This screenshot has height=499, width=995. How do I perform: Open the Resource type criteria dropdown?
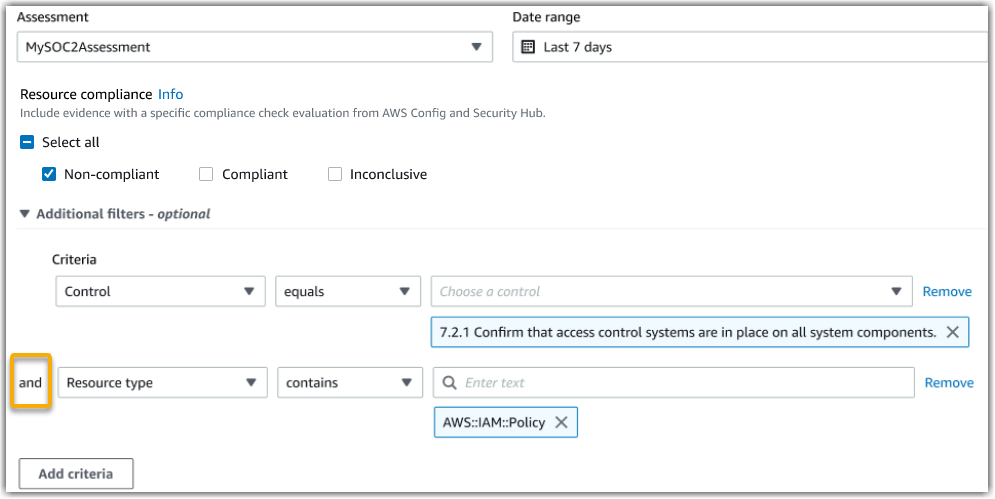click(162, 383)
